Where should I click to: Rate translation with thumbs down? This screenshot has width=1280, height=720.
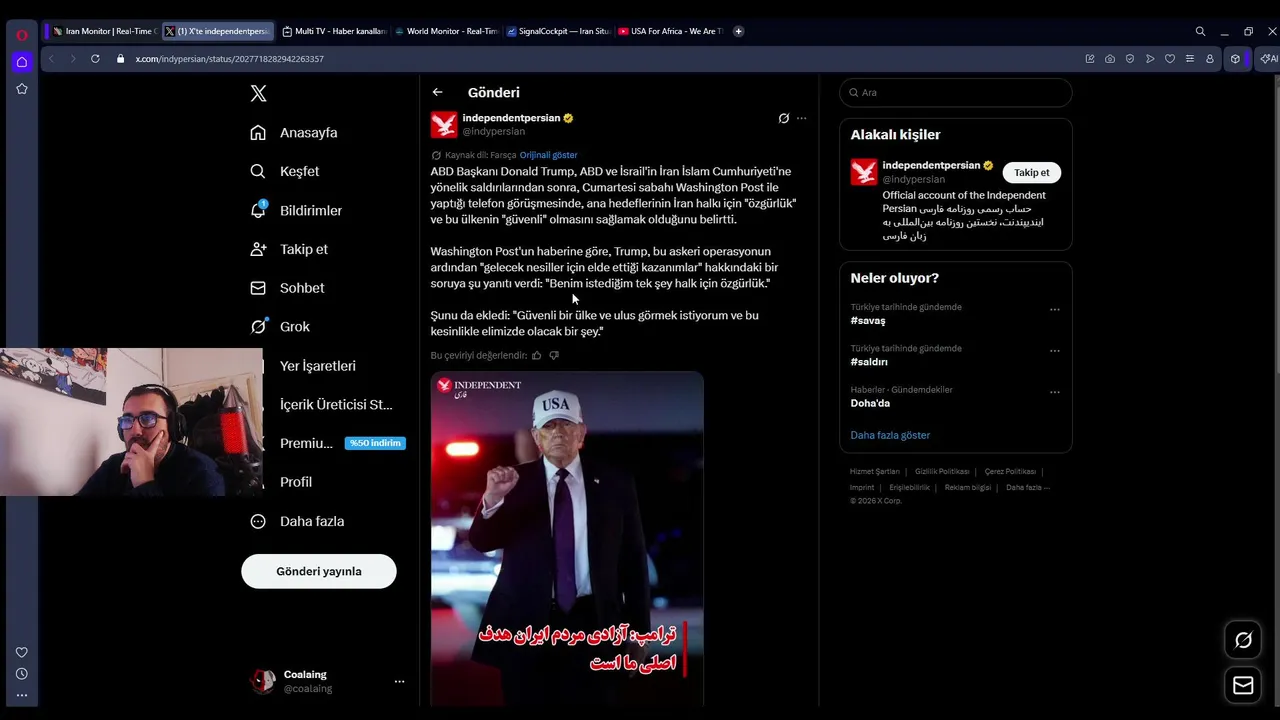tap(554, 355)
